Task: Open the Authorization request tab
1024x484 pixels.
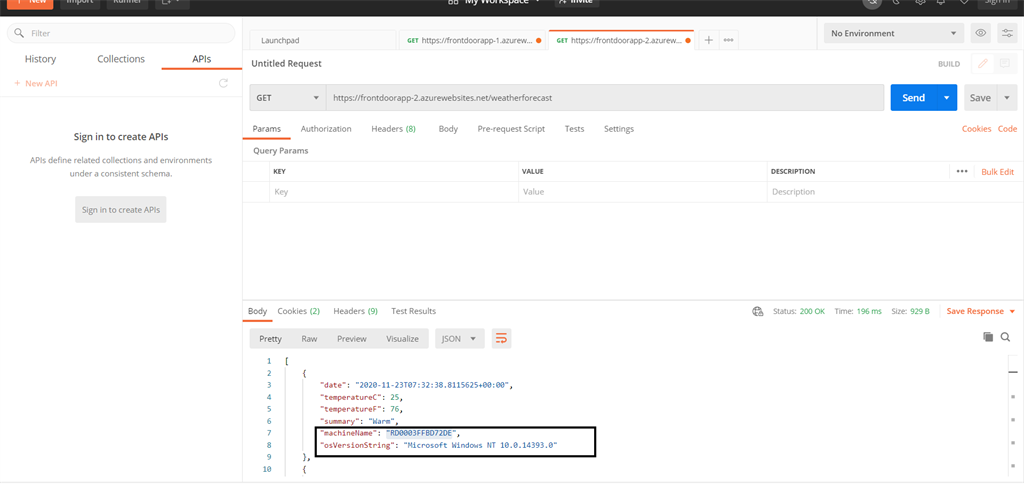Action: (326, 129)
